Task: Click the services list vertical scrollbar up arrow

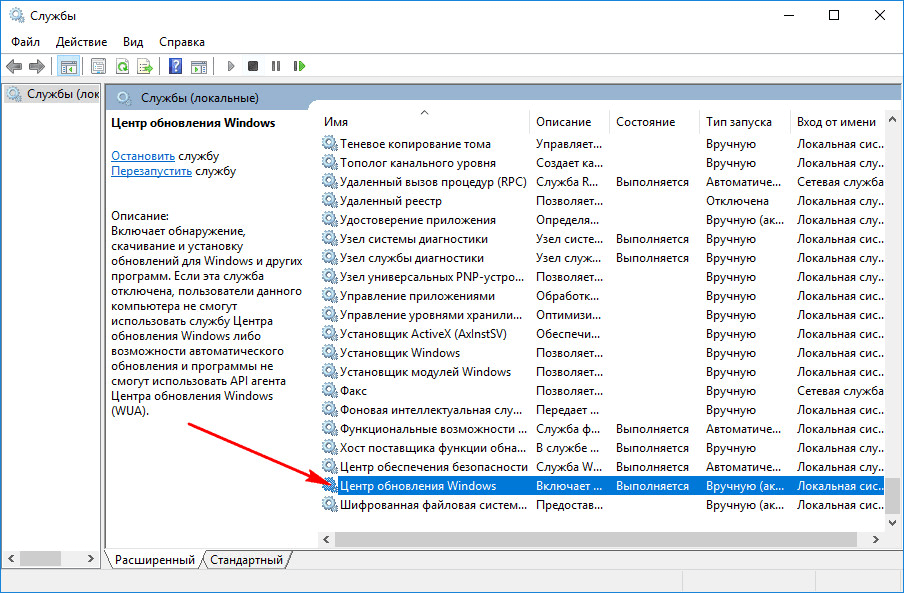Action: (x=892, y=120)
